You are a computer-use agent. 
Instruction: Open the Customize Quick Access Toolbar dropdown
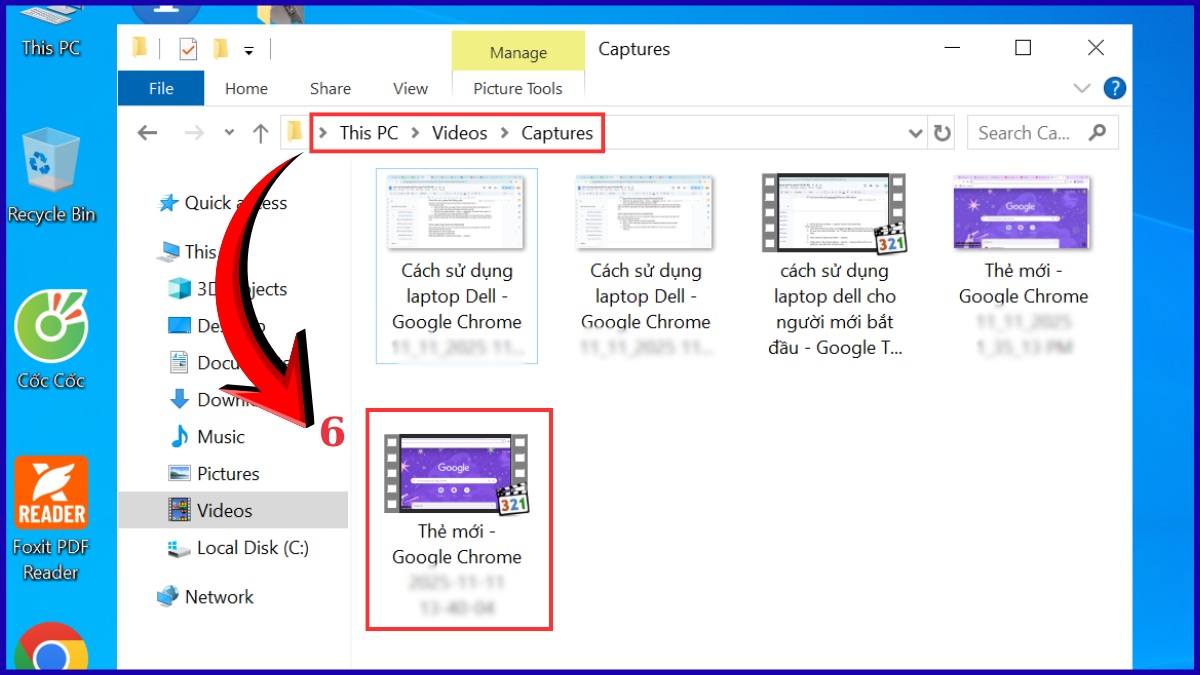pos(249,50)
